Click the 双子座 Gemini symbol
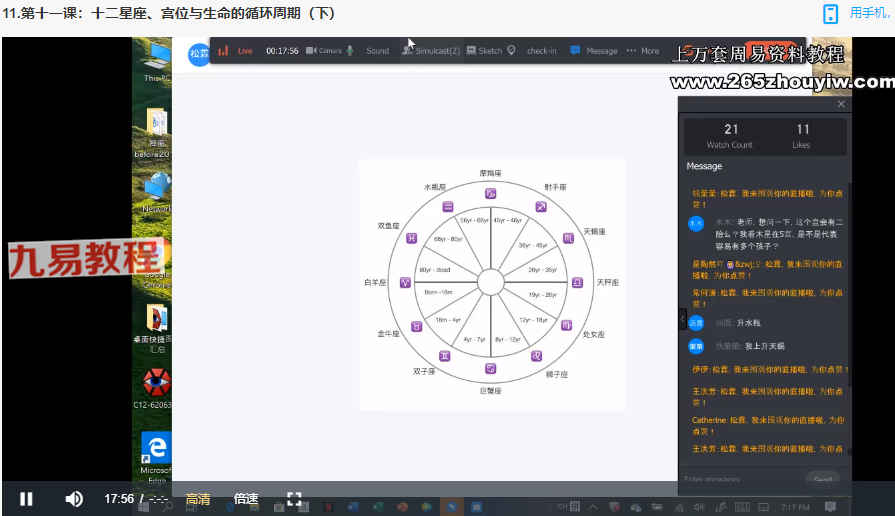 445,356
